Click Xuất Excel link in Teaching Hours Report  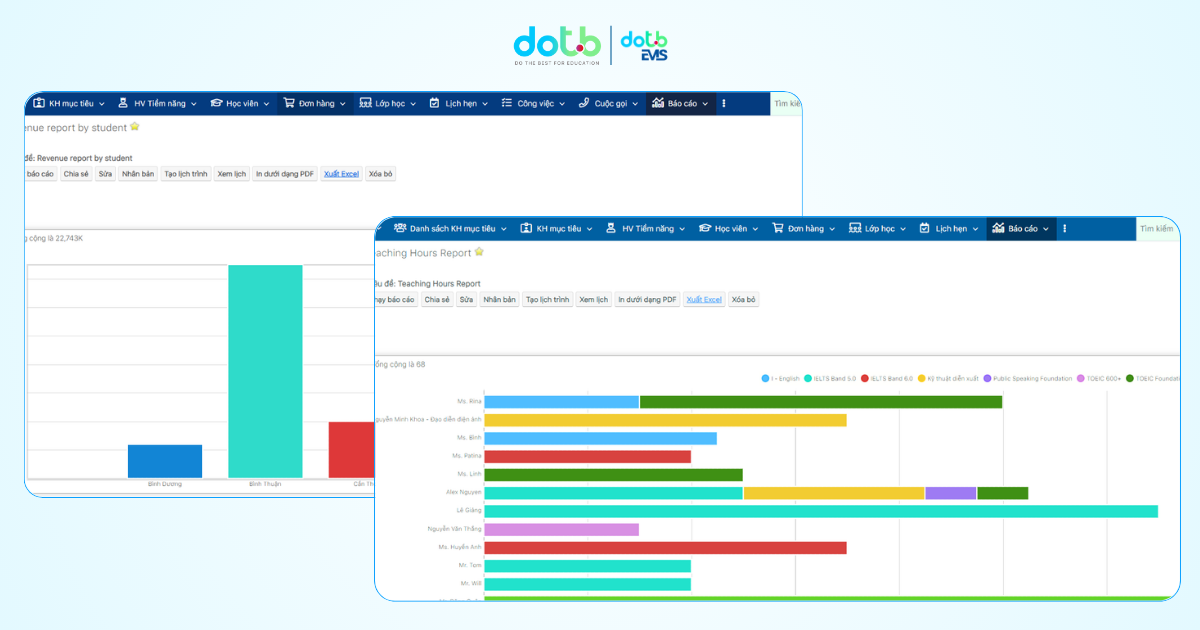(x=703, y=299)
